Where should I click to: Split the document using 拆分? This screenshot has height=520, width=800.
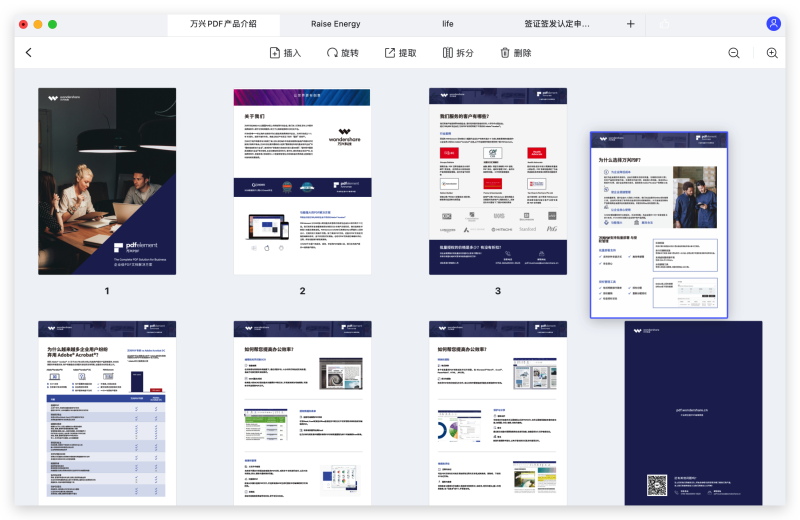click(458, 53)
